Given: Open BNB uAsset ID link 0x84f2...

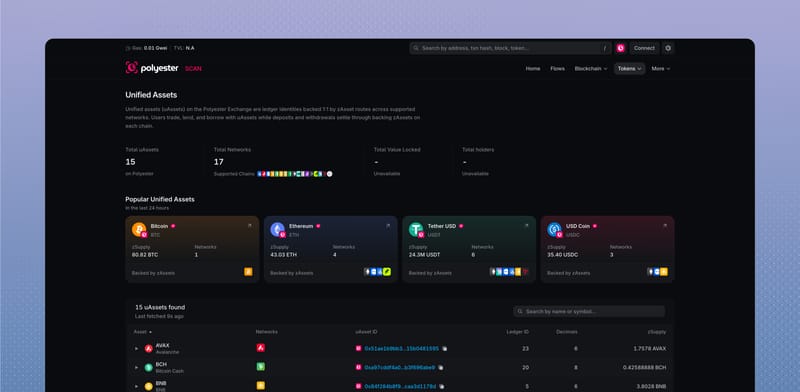Looking at the screenshot, I should pyautogui.click(x=400, y=386).
